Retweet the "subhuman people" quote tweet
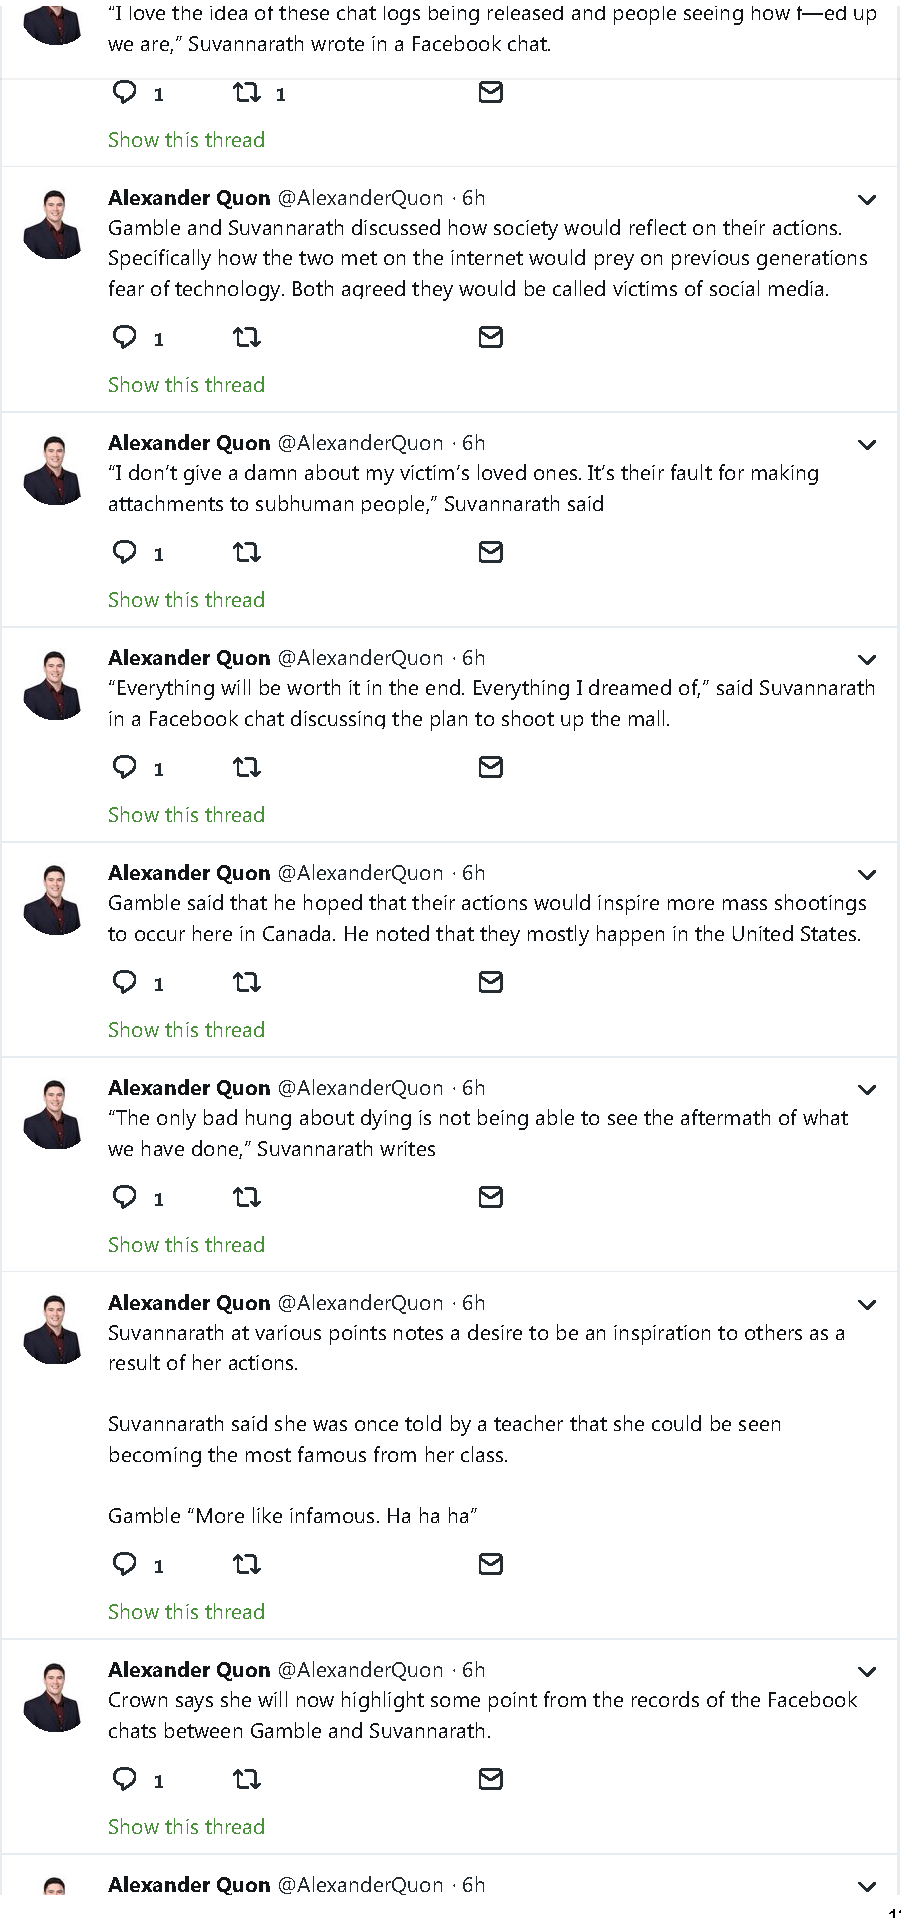This screenshot has height=1918, width=901. click(x=246, y=553)
